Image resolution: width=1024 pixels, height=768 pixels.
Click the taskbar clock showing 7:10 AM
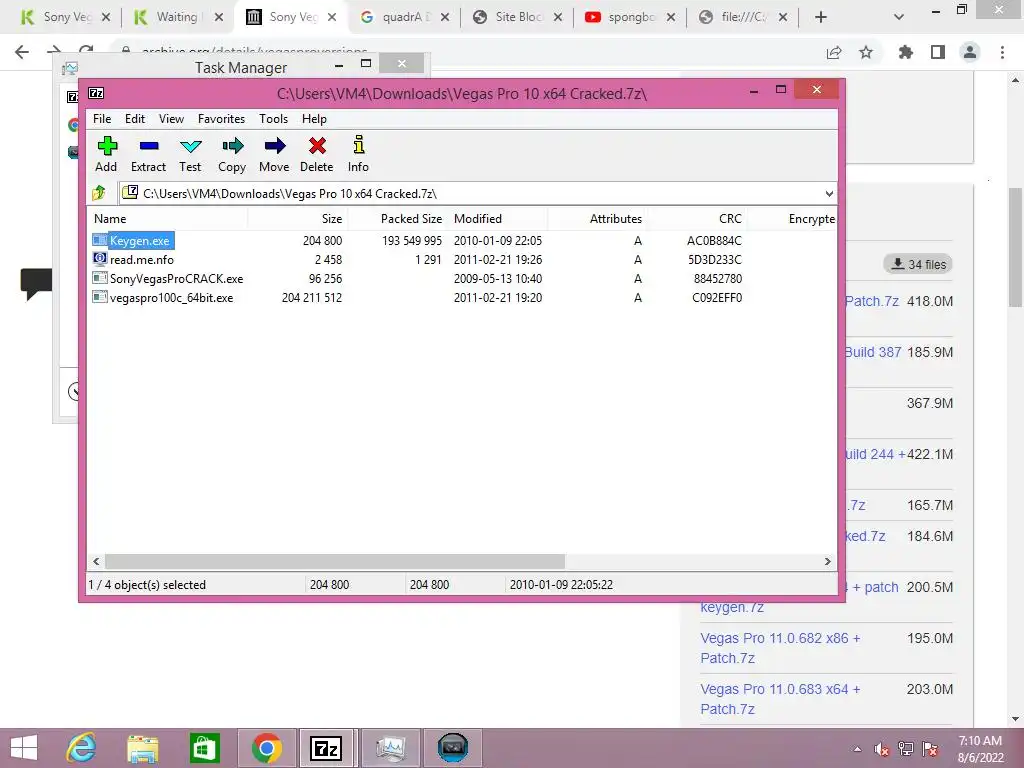(980, 748)
